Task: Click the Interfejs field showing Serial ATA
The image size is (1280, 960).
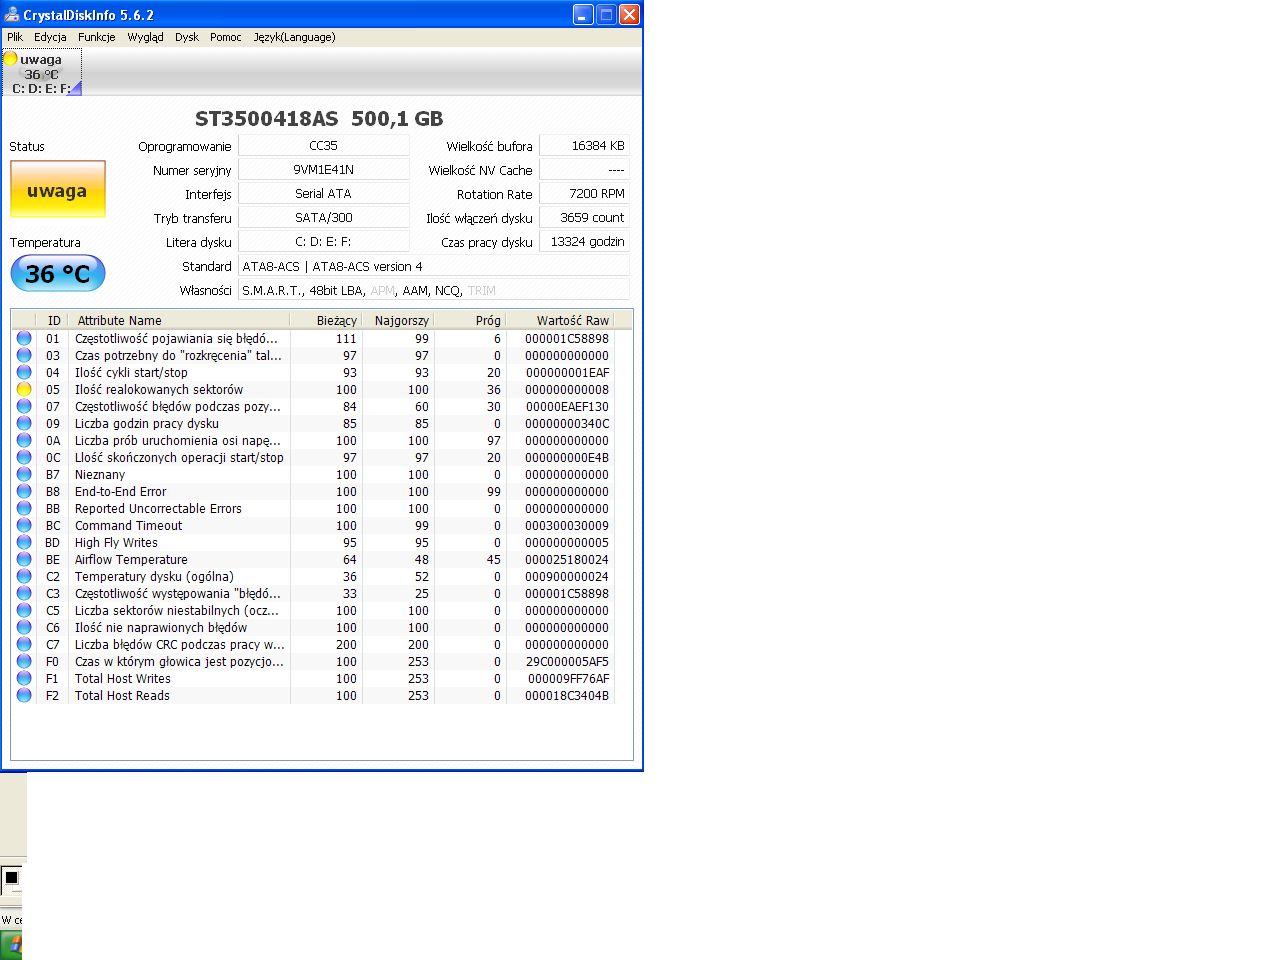Action: pos(324,193)
